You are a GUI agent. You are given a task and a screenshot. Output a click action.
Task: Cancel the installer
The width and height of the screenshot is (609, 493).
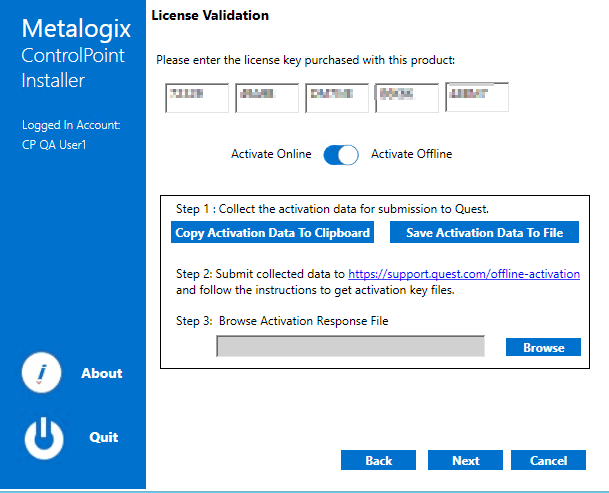pyautogui.click(x=548, y=460)
